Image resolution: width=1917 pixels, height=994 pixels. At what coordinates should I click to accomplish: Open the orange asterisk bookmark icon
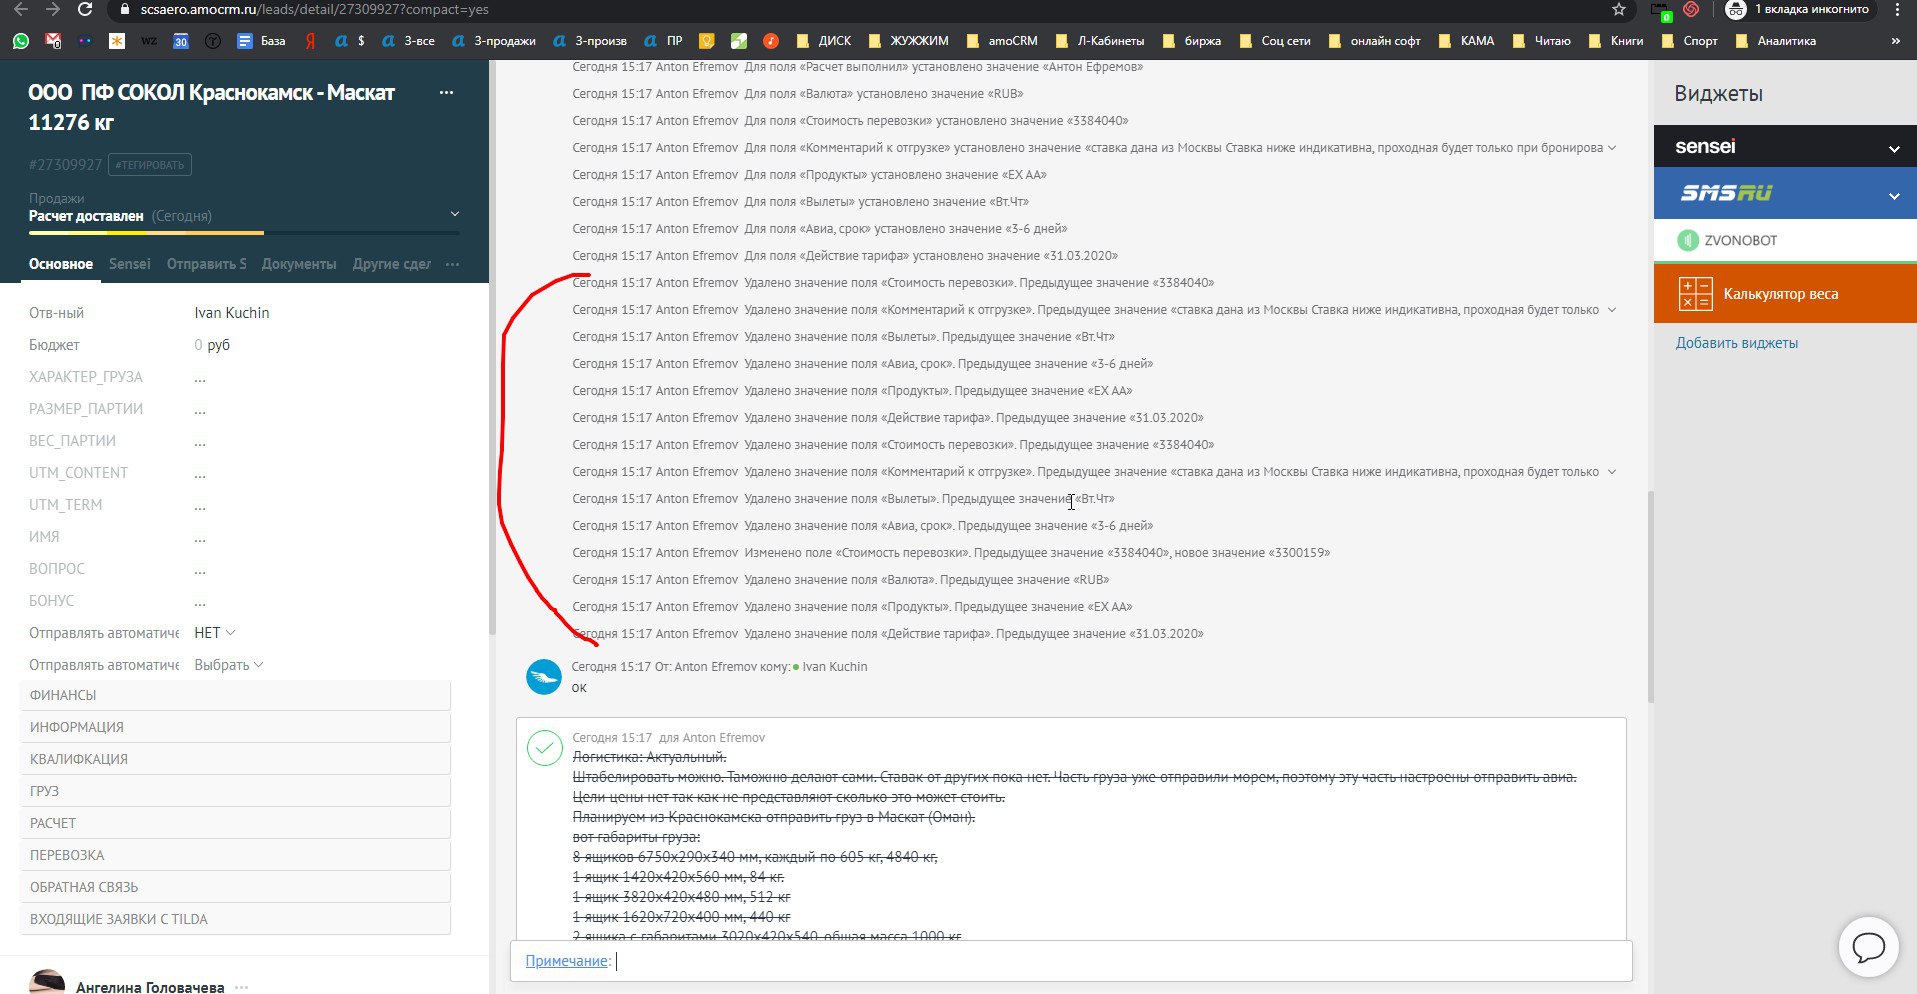117,41
